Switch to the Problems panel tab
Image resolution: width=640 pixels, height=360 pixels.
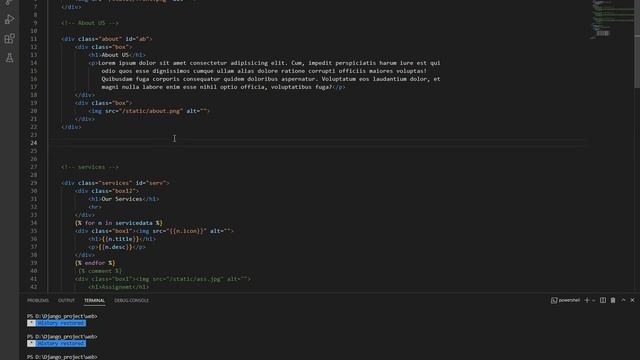tap(38, 300)
